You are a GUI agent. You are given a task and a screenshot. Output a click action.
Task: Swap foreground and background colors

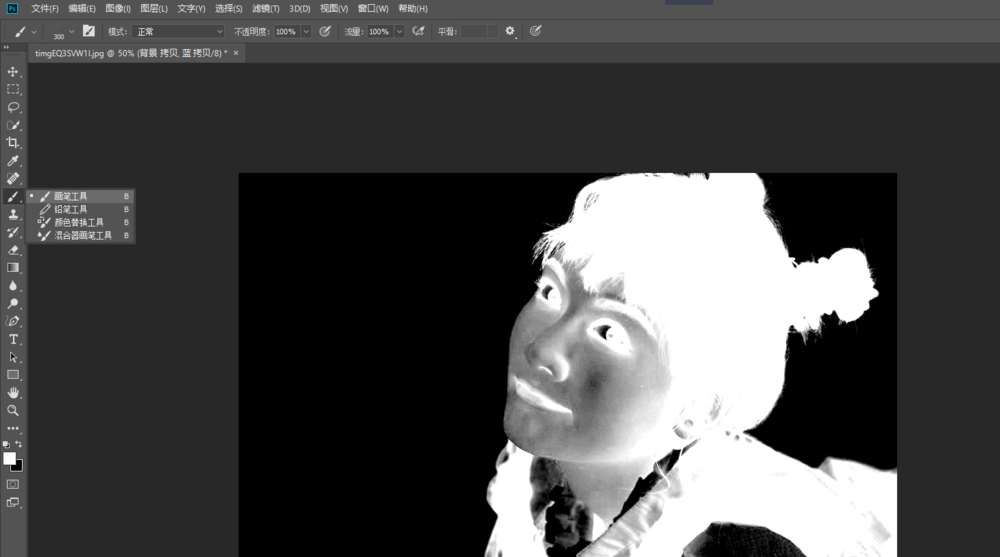click(18, 444)
